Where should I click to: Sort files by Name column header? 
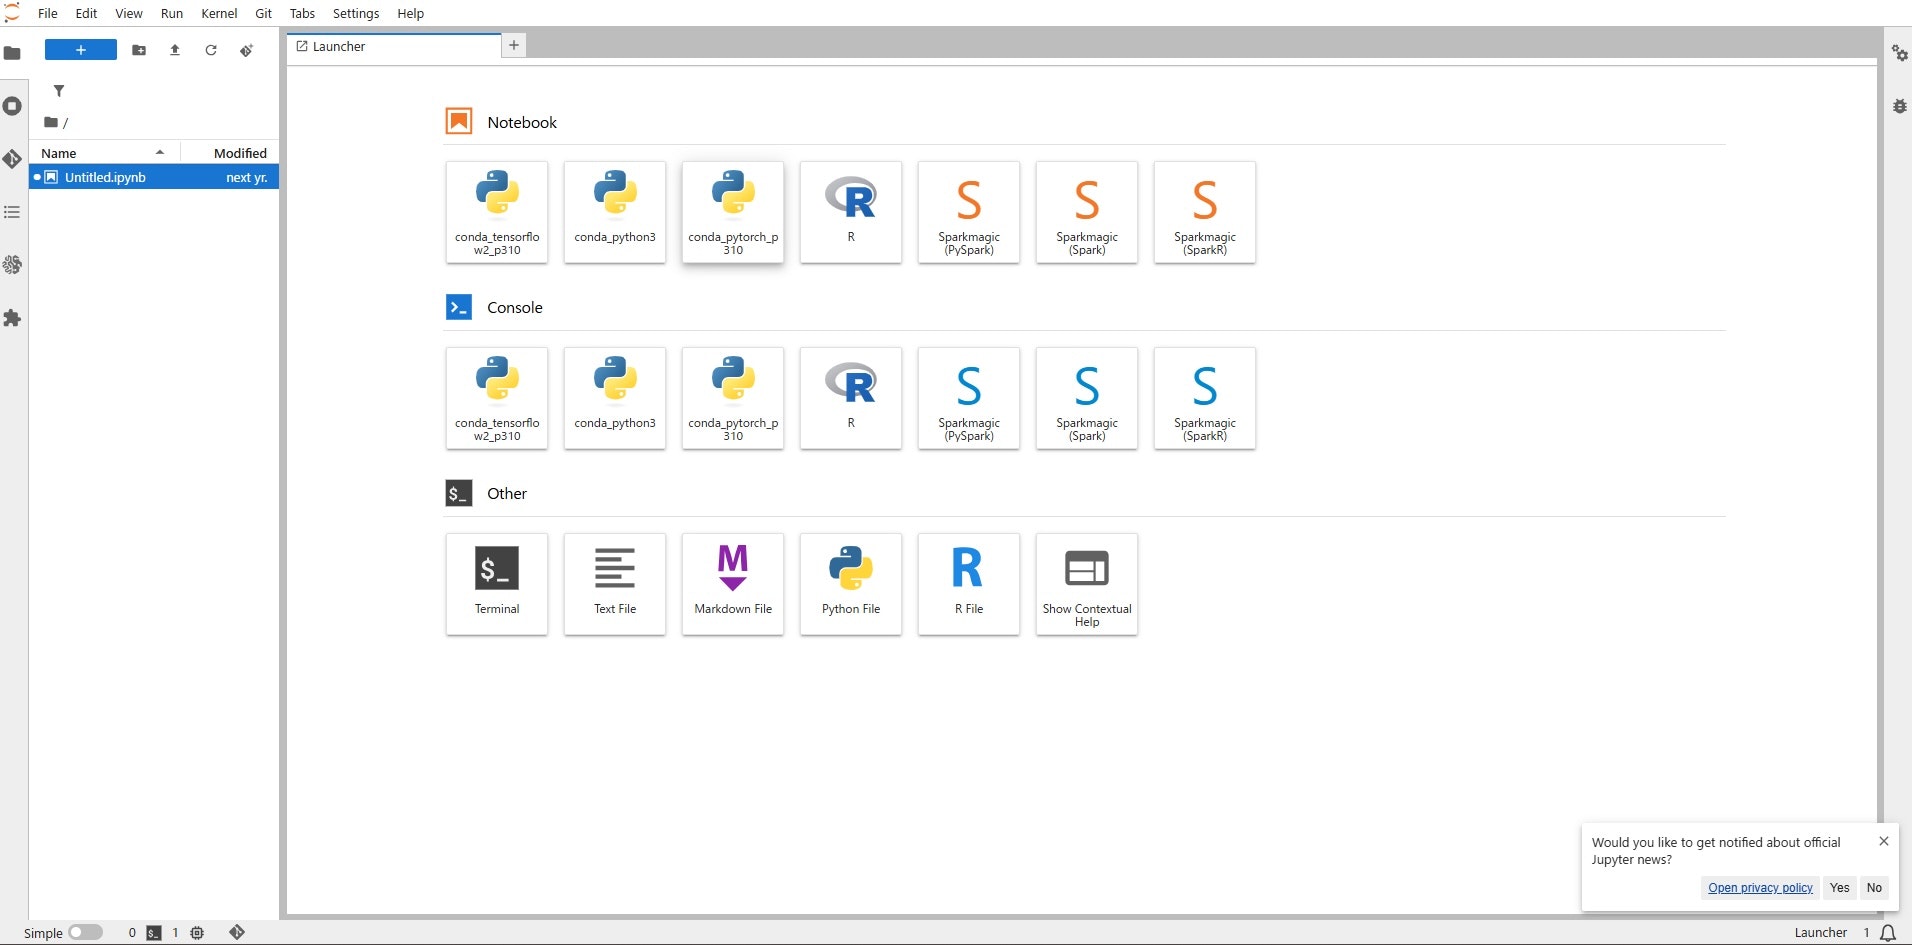pyautogui.click(x=104, y=153)
